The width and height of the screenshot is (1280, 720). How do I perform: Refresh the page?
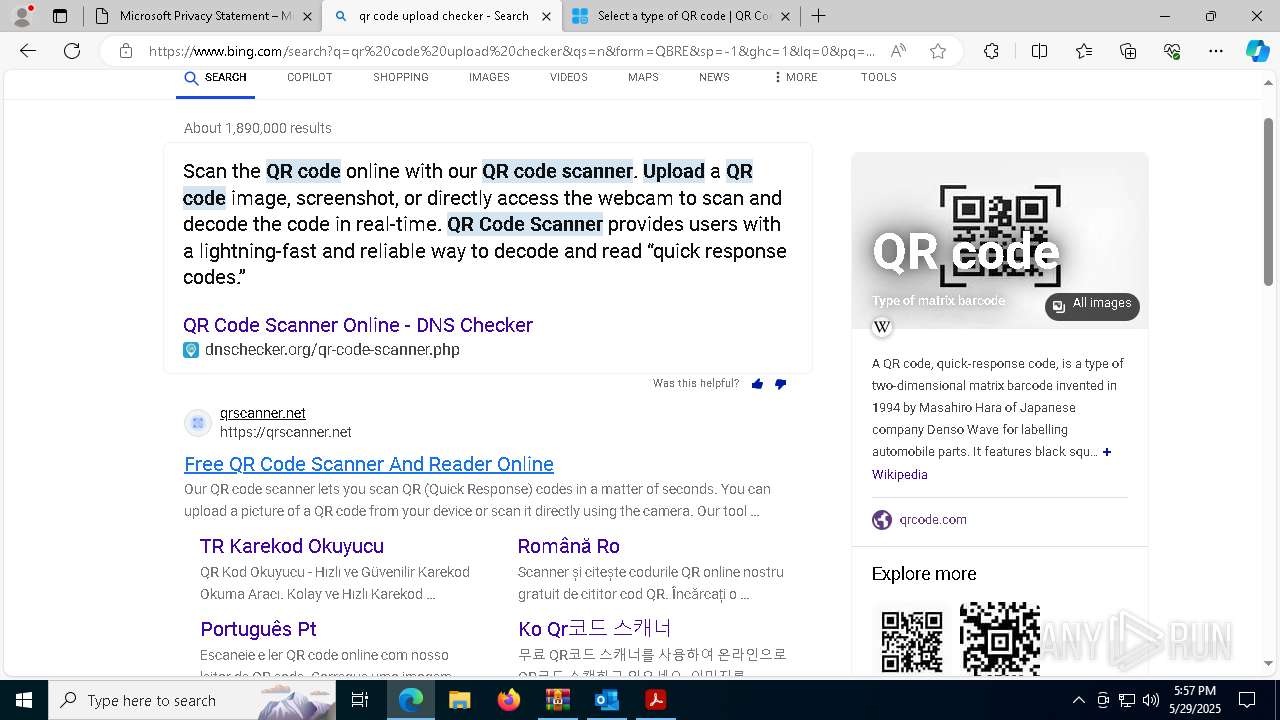point(72,51)
